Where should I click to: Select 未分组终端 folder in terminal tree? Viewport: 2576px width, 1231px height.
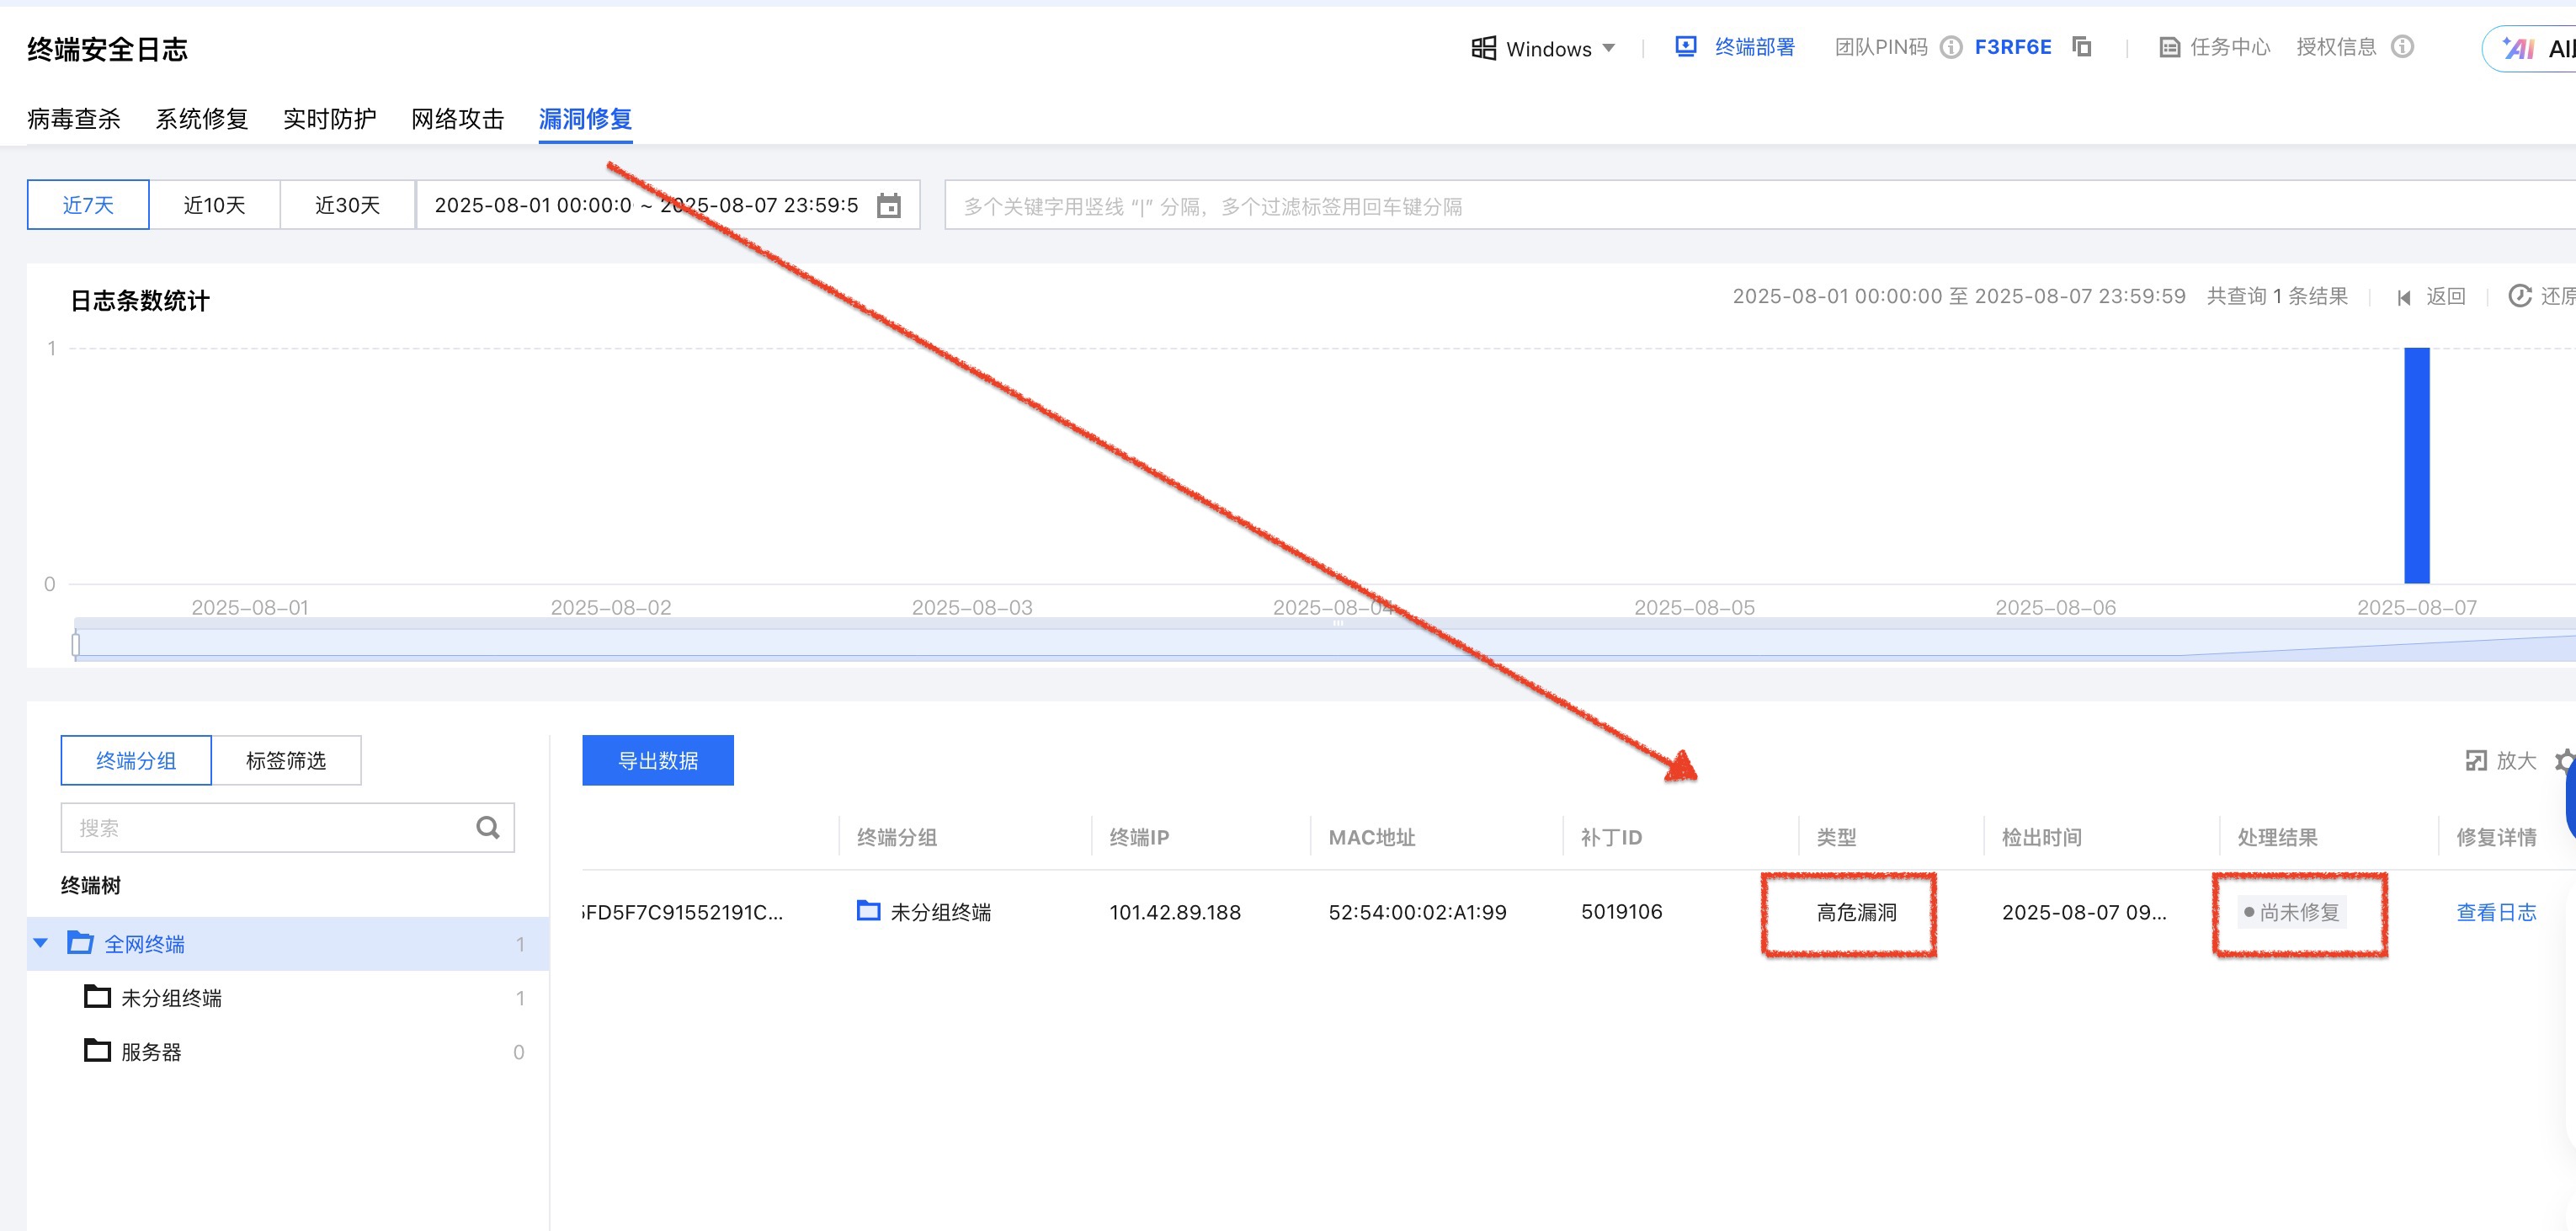pos(171,998)
